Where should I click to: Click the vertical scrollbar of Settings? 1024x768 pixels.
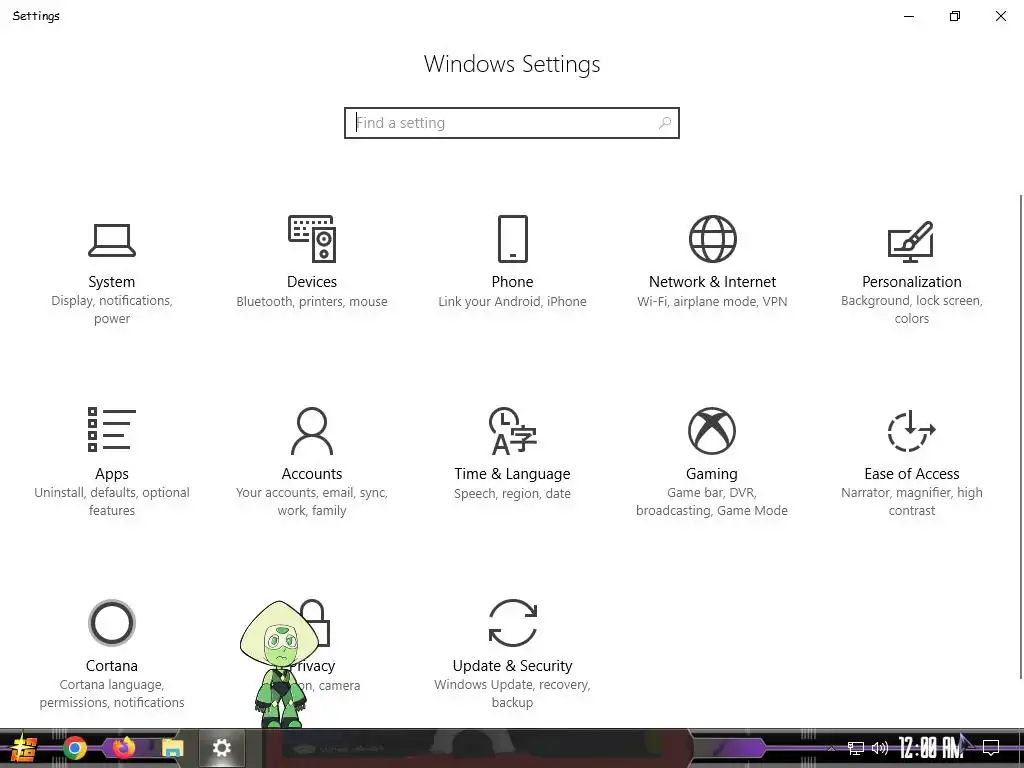pyautogui.click(x=1020, y=436)
